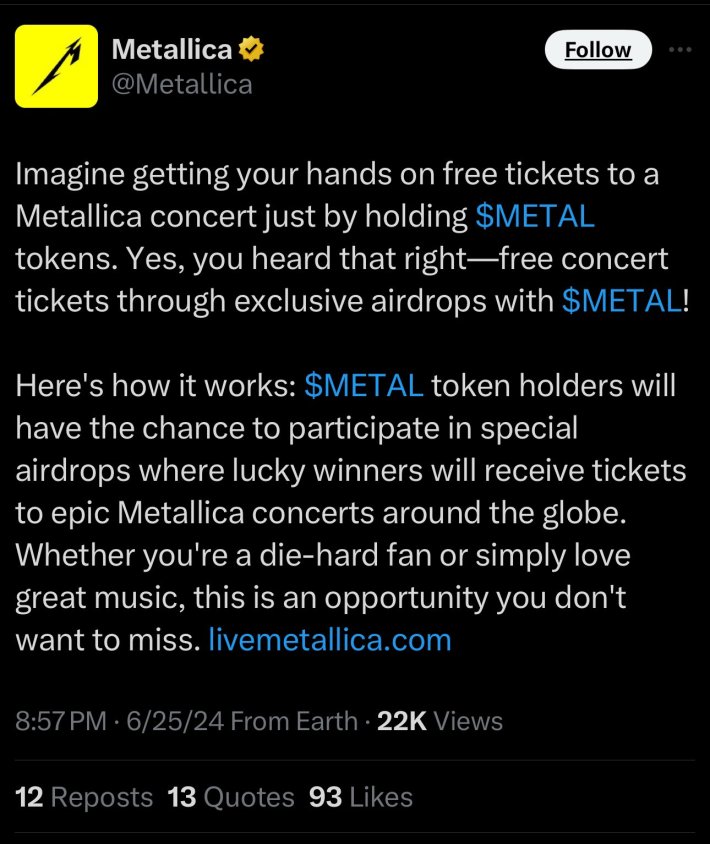Follow the Metallica account

click(598, 50)
